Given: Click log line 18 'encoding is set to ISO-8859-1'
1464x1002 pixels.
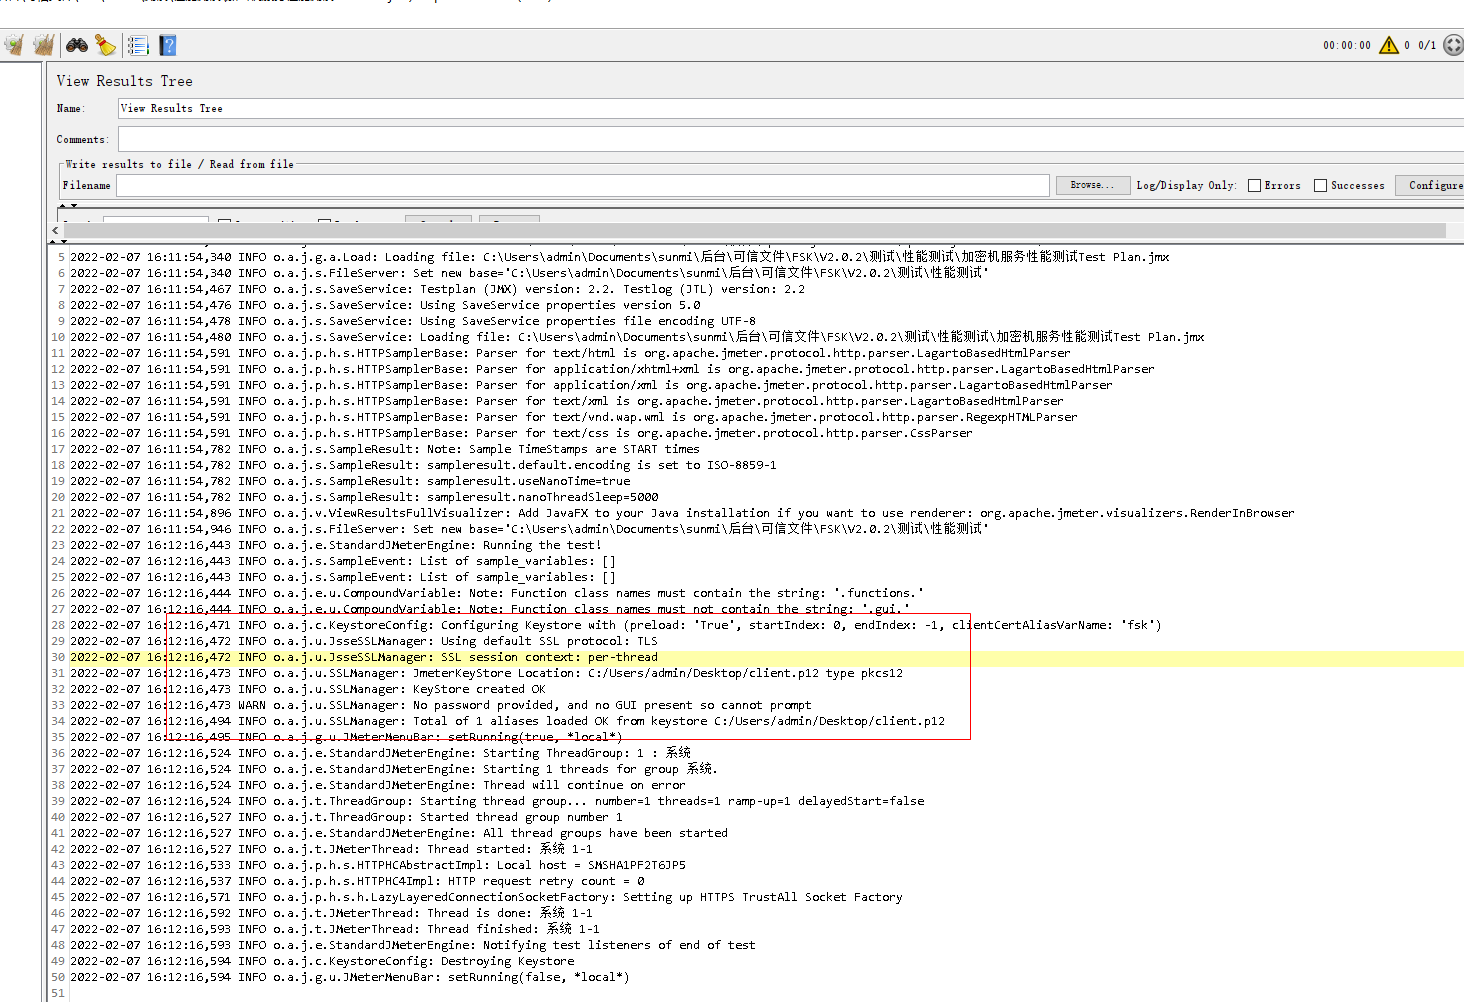Looking at the screenshot, I should (423, 465).
